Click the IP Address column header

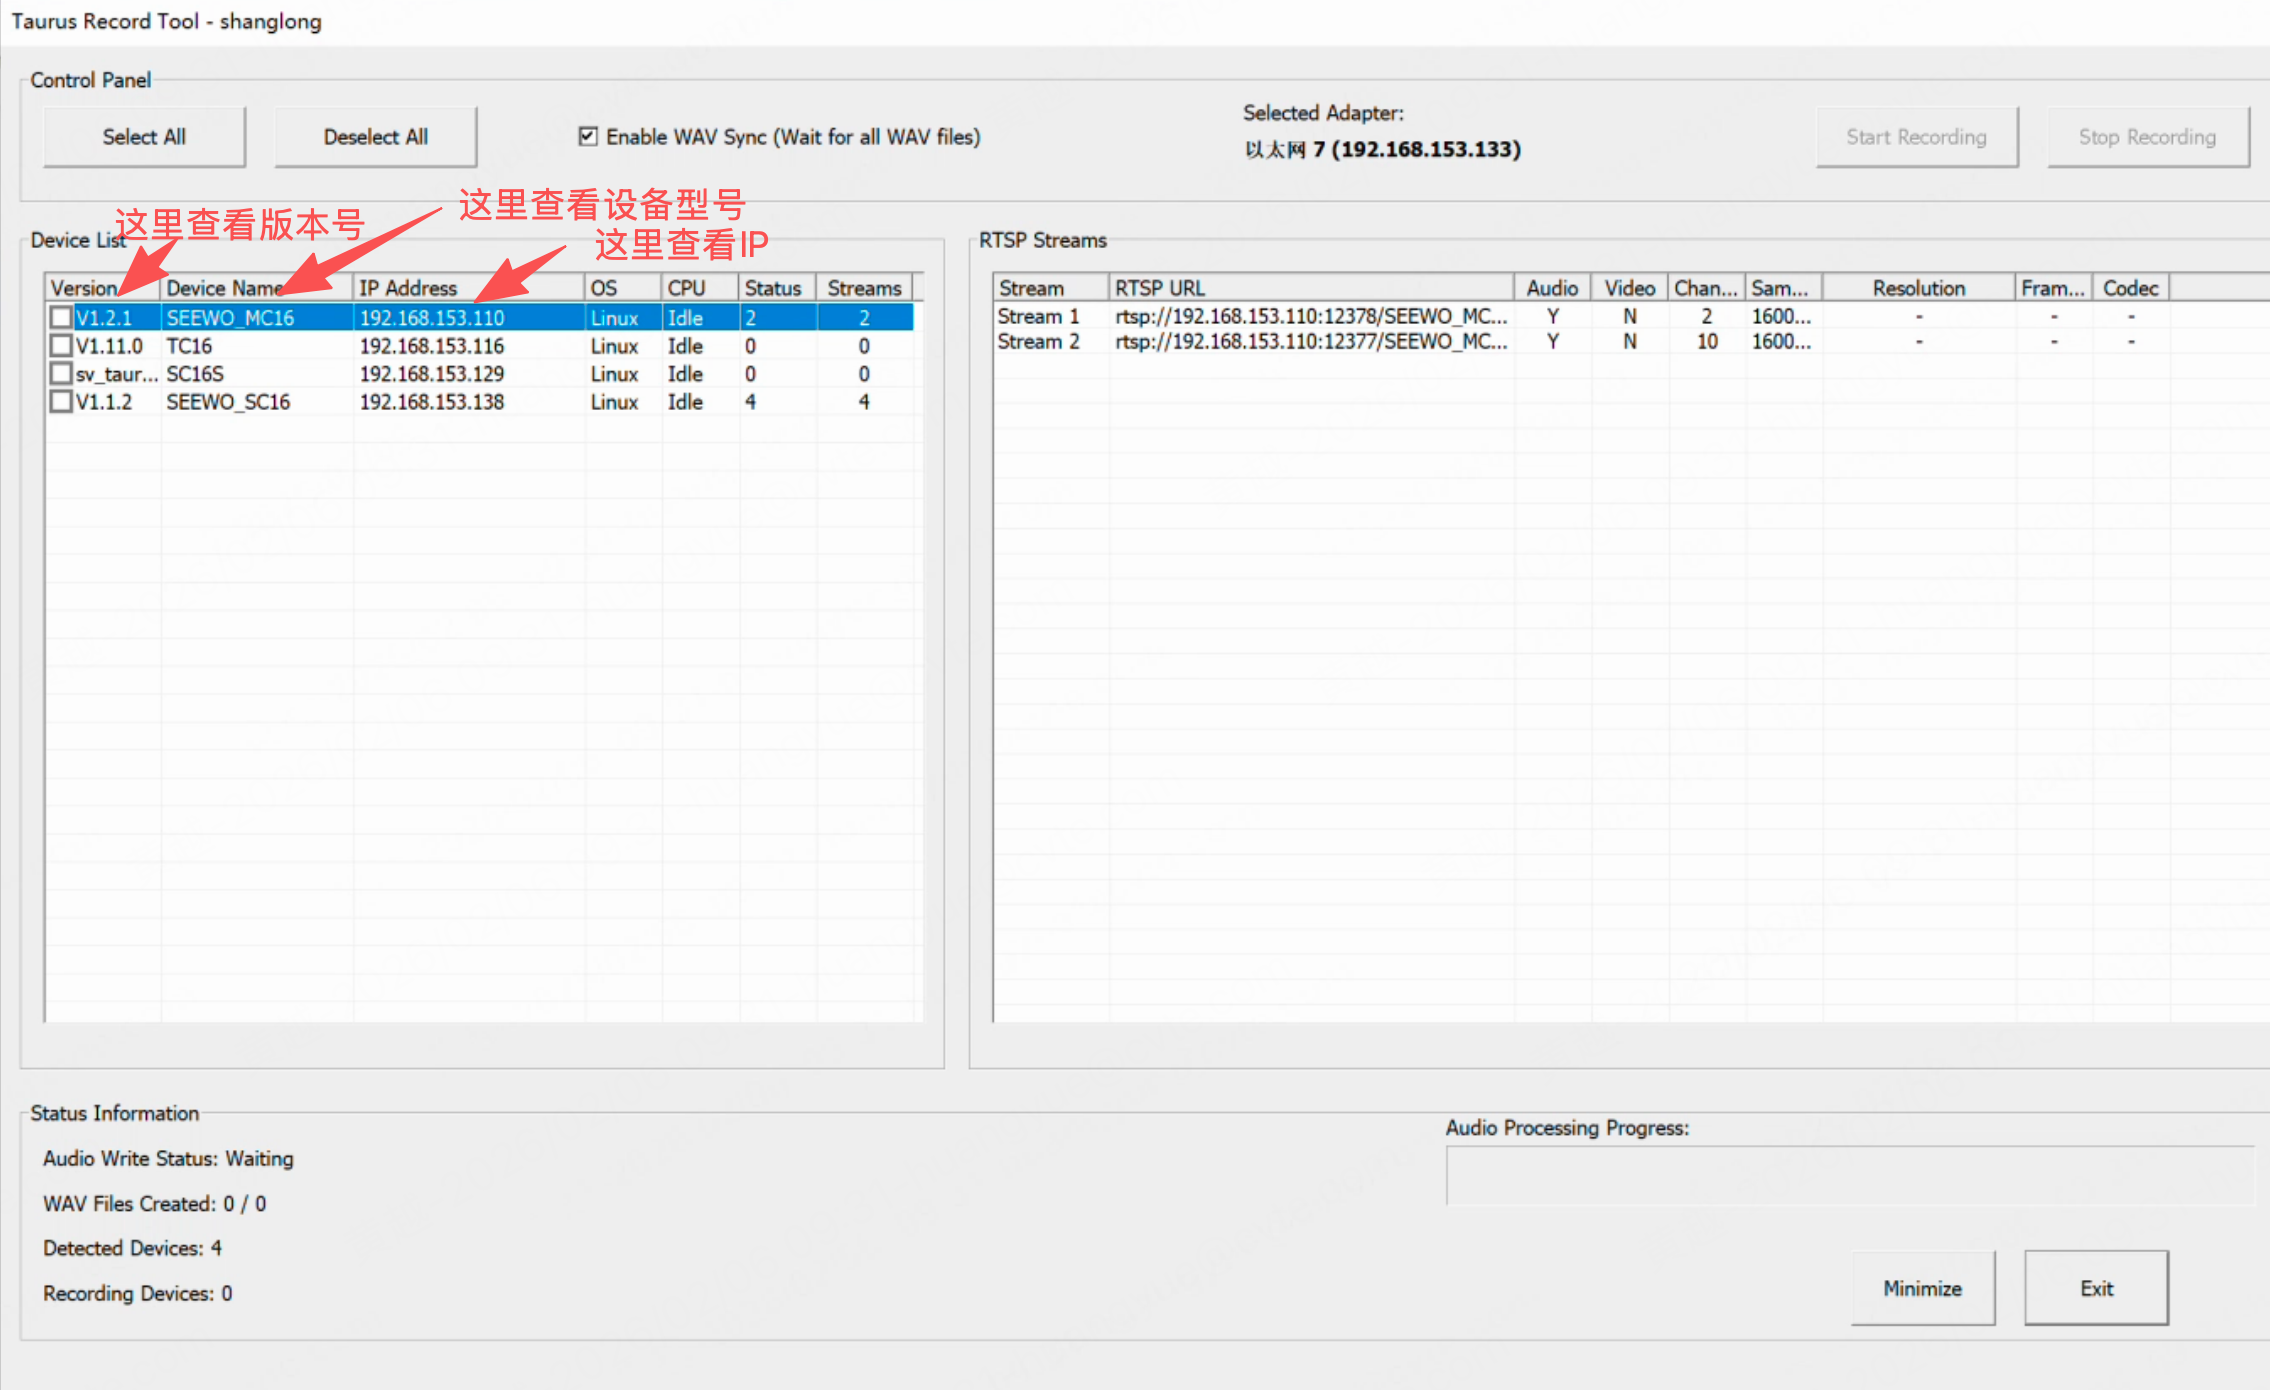pyautogui.click(x=408, y=288)
